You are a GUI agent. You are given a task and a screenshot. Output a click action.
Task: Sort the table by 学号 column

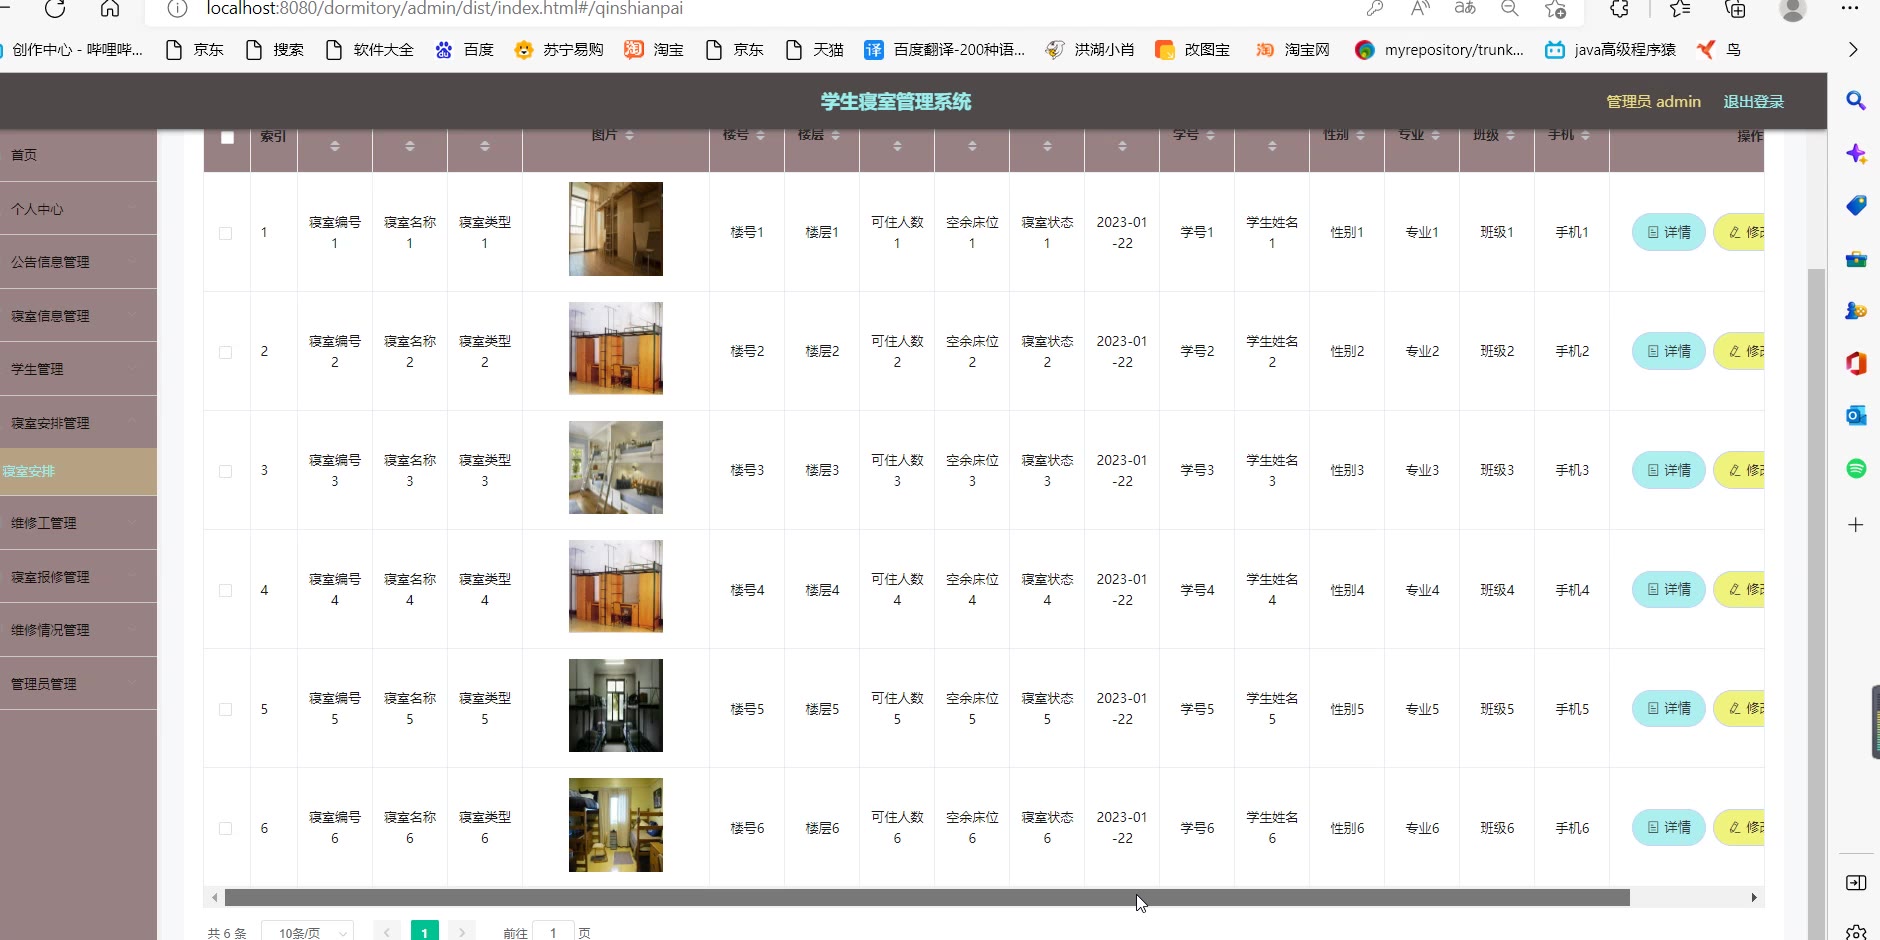coord(1210,135)
